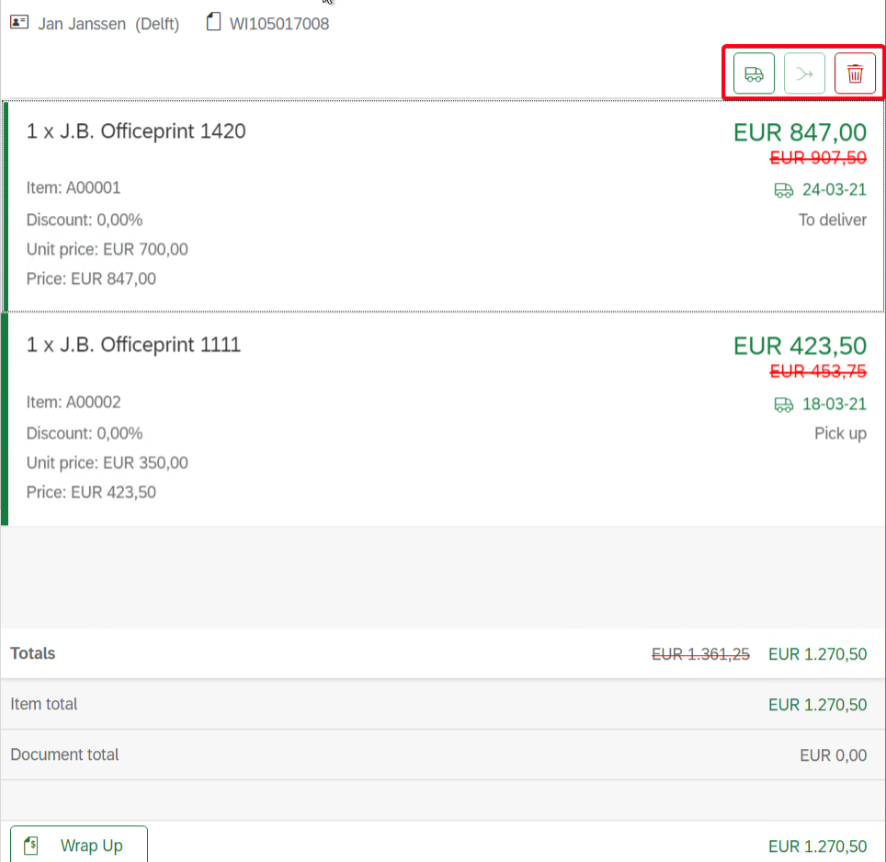Click the document icon beside WI105017008
Viewport: 886px width, 862px height.
(213, 22)
